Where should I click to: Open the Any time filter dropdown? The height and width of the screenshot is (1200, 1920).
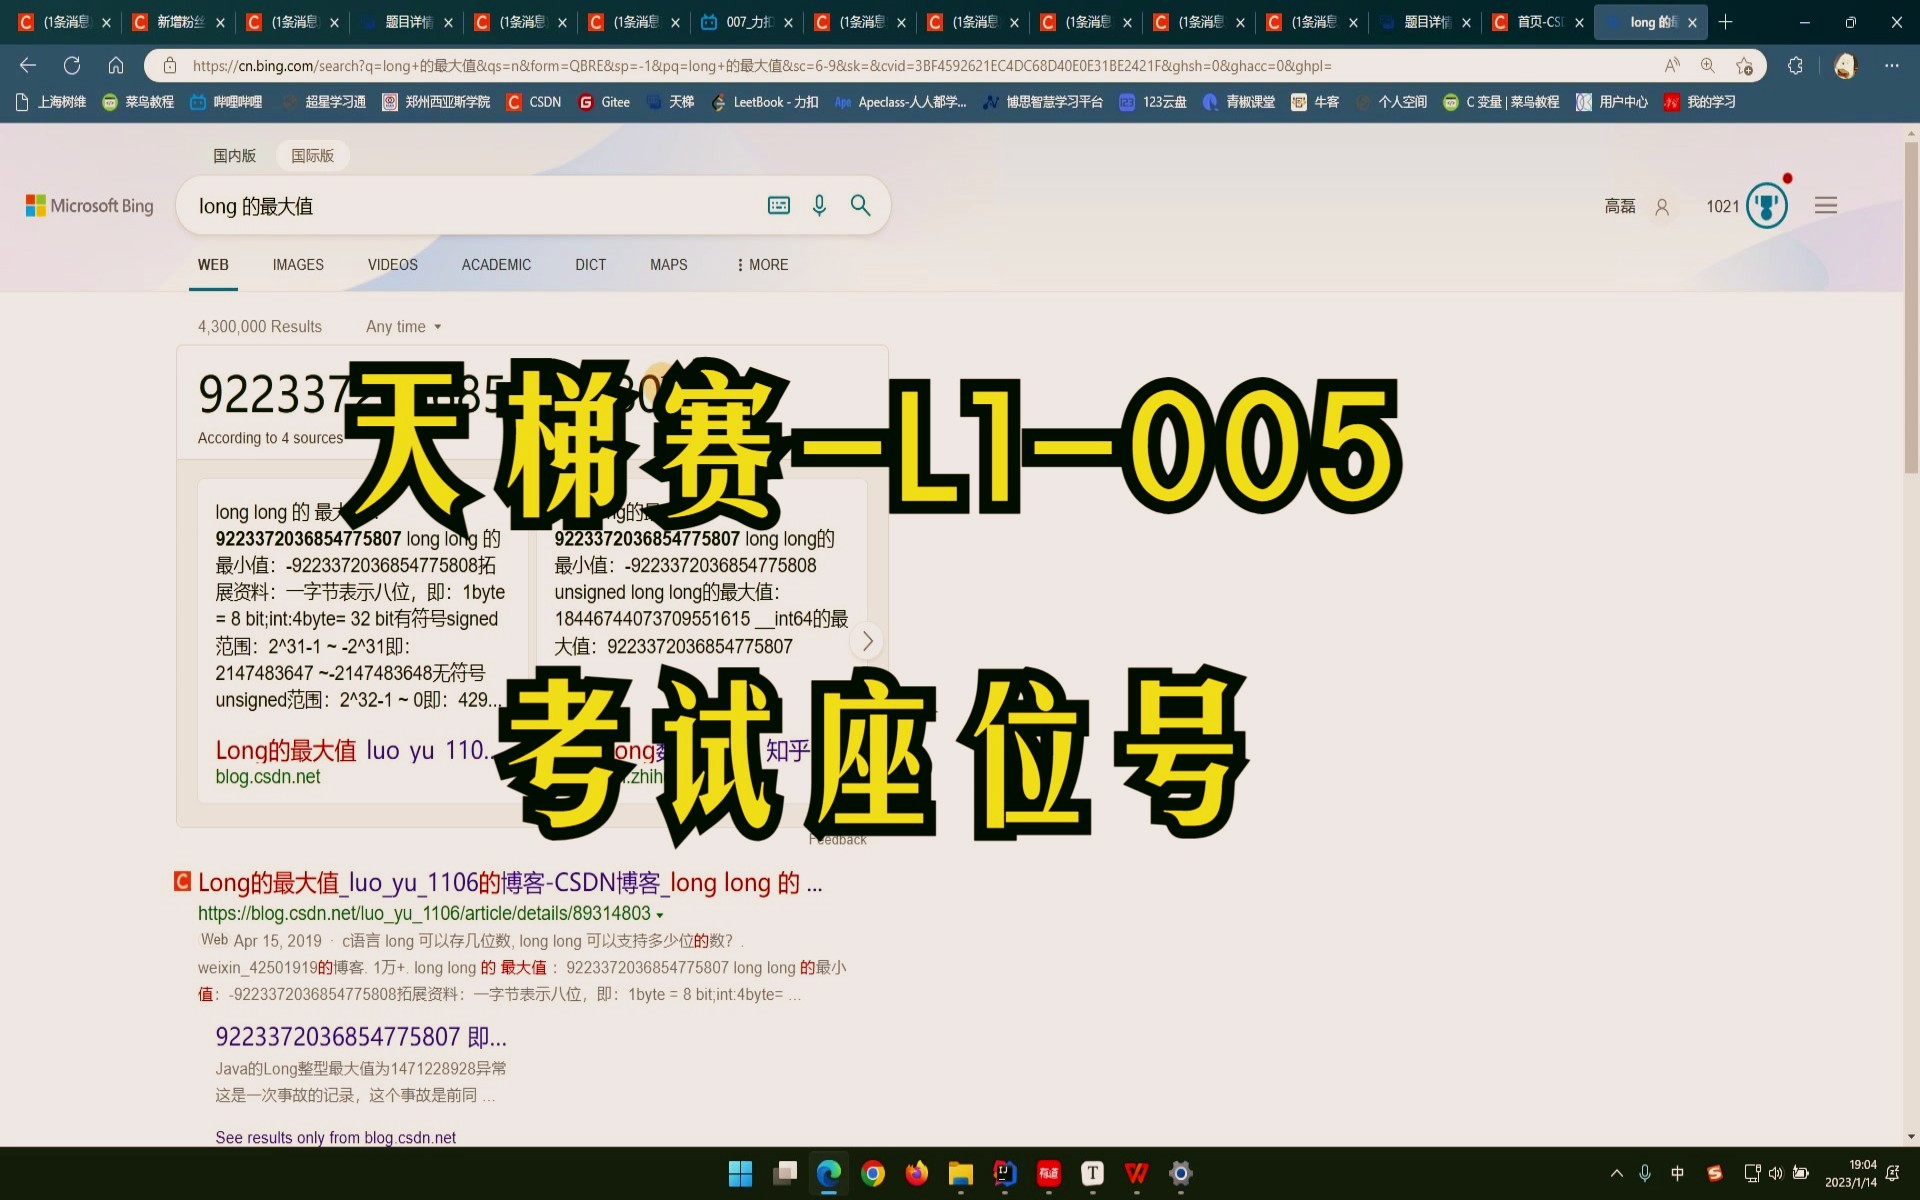(403, 326)
